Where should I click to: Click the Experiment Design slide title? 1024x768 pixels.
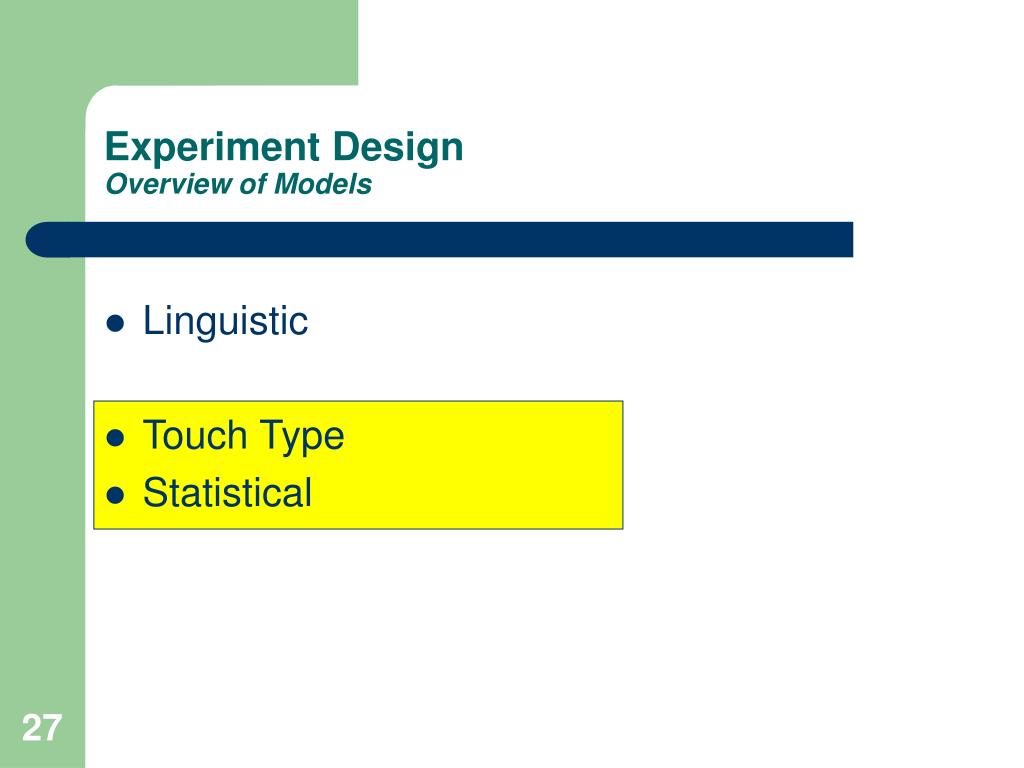(x=284, y=147)
